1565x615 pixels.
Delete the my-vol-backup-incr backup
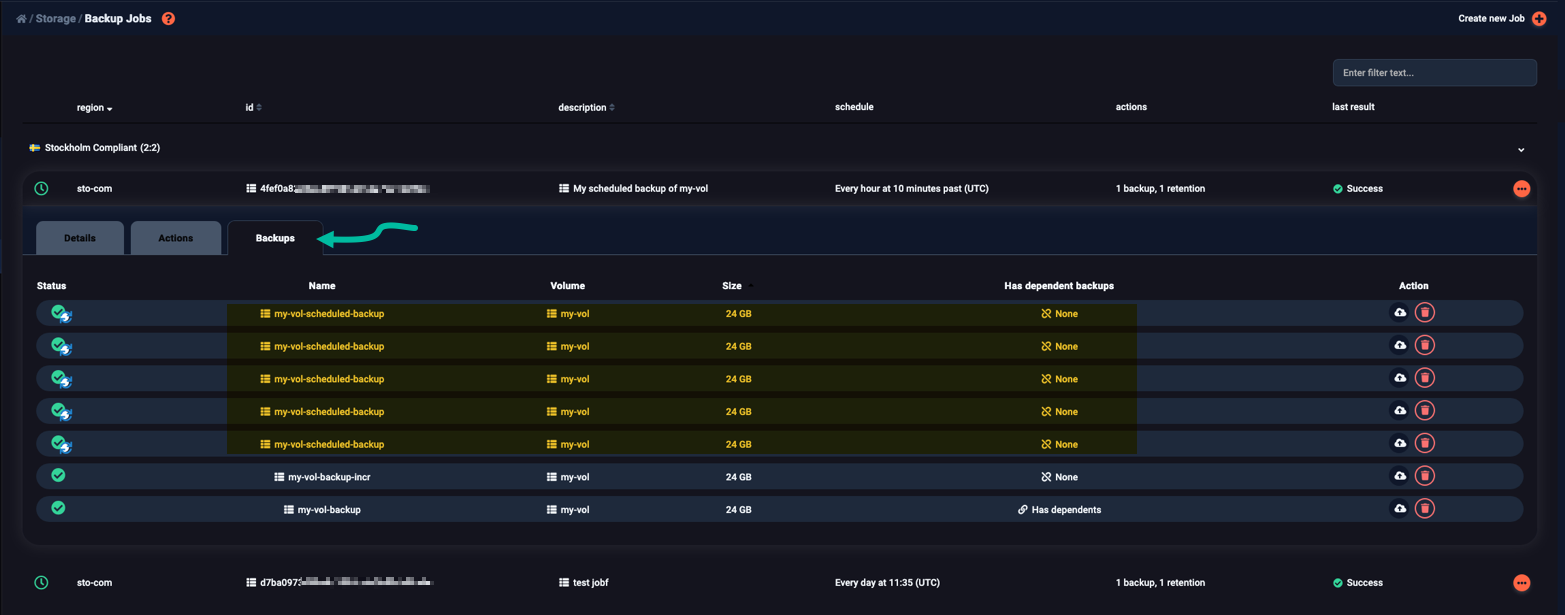tap(1425, 476)
